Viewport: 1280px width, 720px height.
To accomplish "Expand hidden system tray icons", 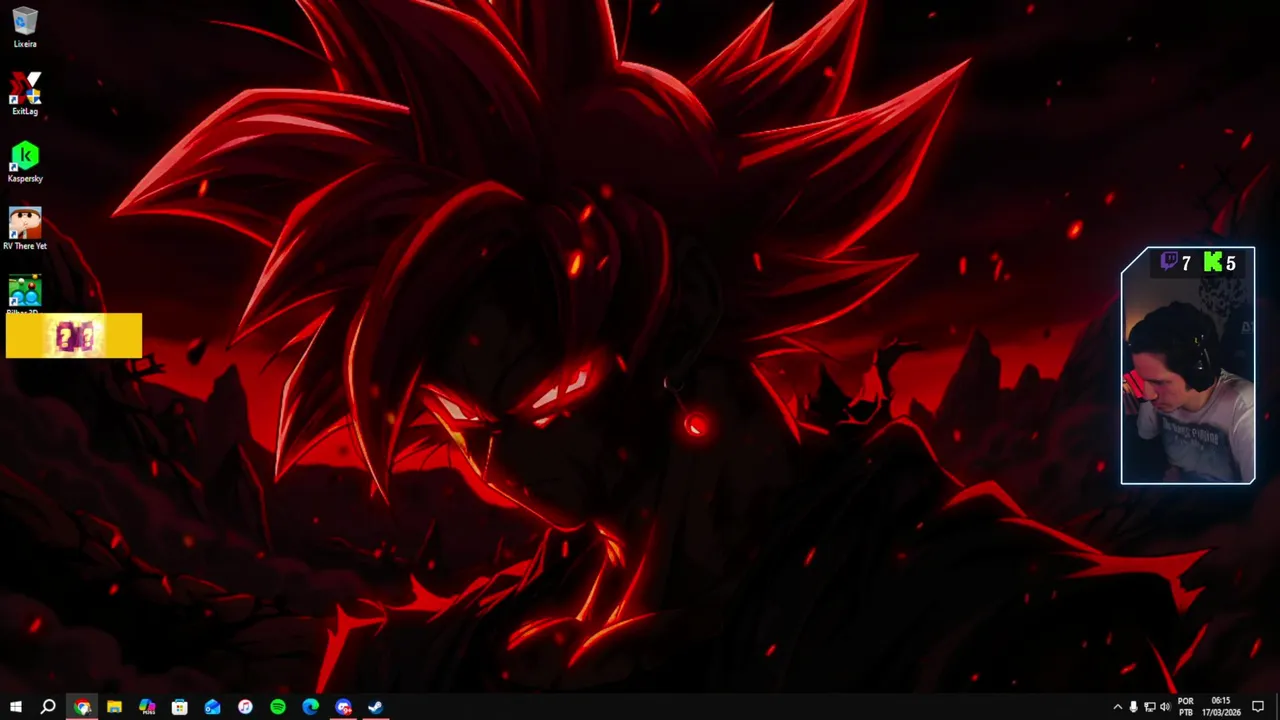I will tap(1117, 707).
